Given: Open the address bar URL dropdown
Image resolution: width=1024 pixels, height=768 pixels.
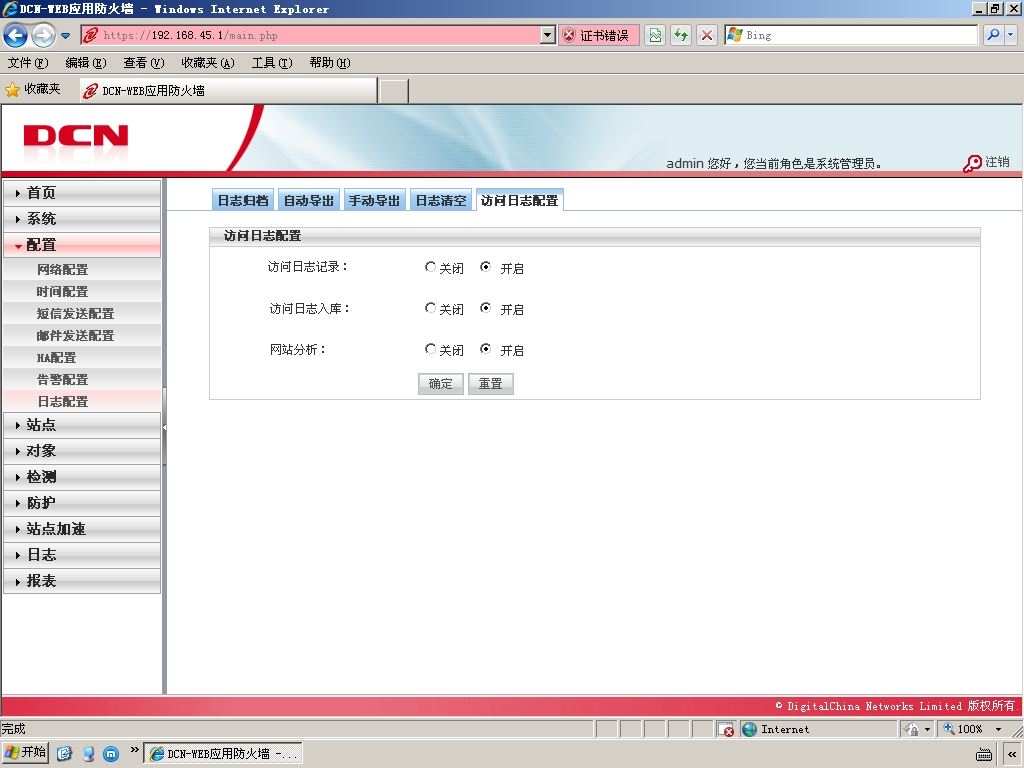Looking at the screenshot, I should (548, 35).
